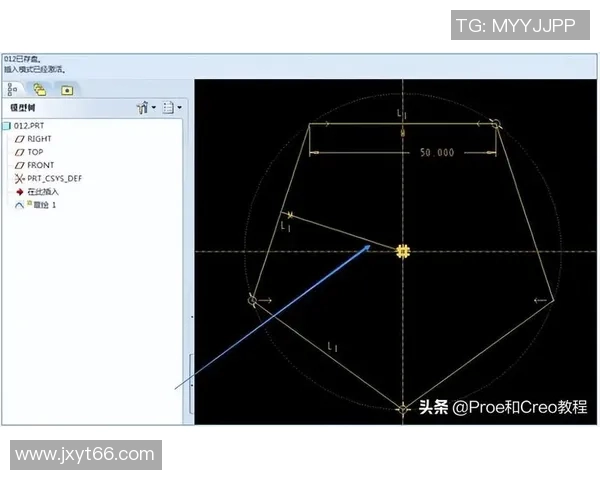The width and height of the screenshot is (600, 480).
Task: Select the pentagon's lower-right slanted edge
Action: coord(478,355)
